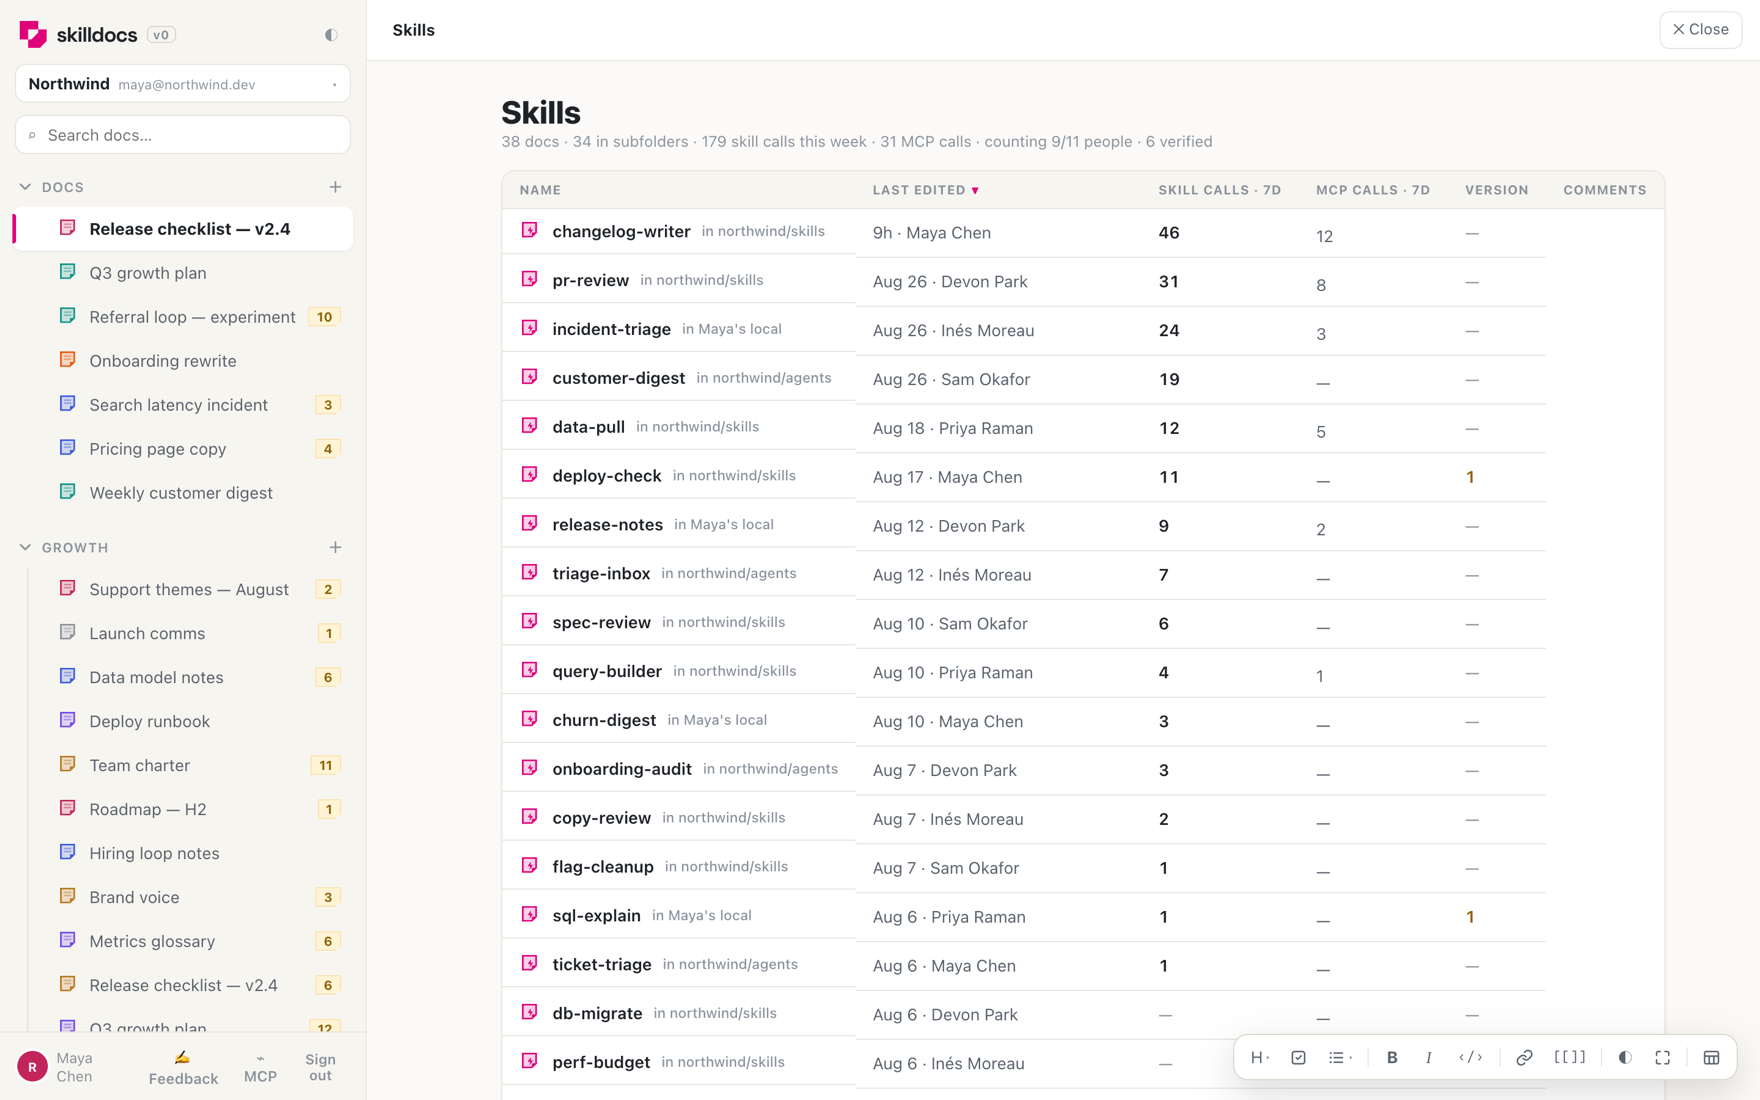Sort by the COMMENTS column header

point(1604,190)
